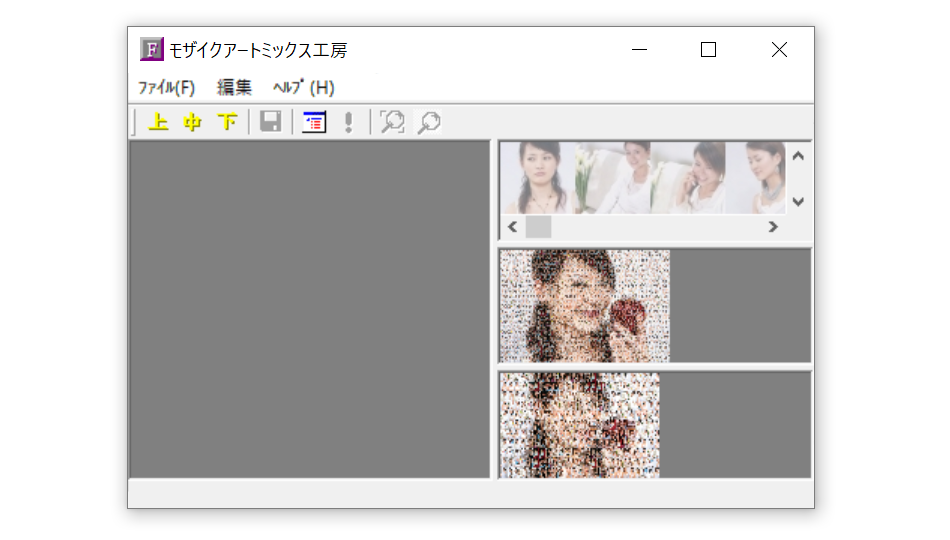This screenshot has height=540, width=950.
Task: Select the woman with necklace thumbnail
Action: (756, 178)
